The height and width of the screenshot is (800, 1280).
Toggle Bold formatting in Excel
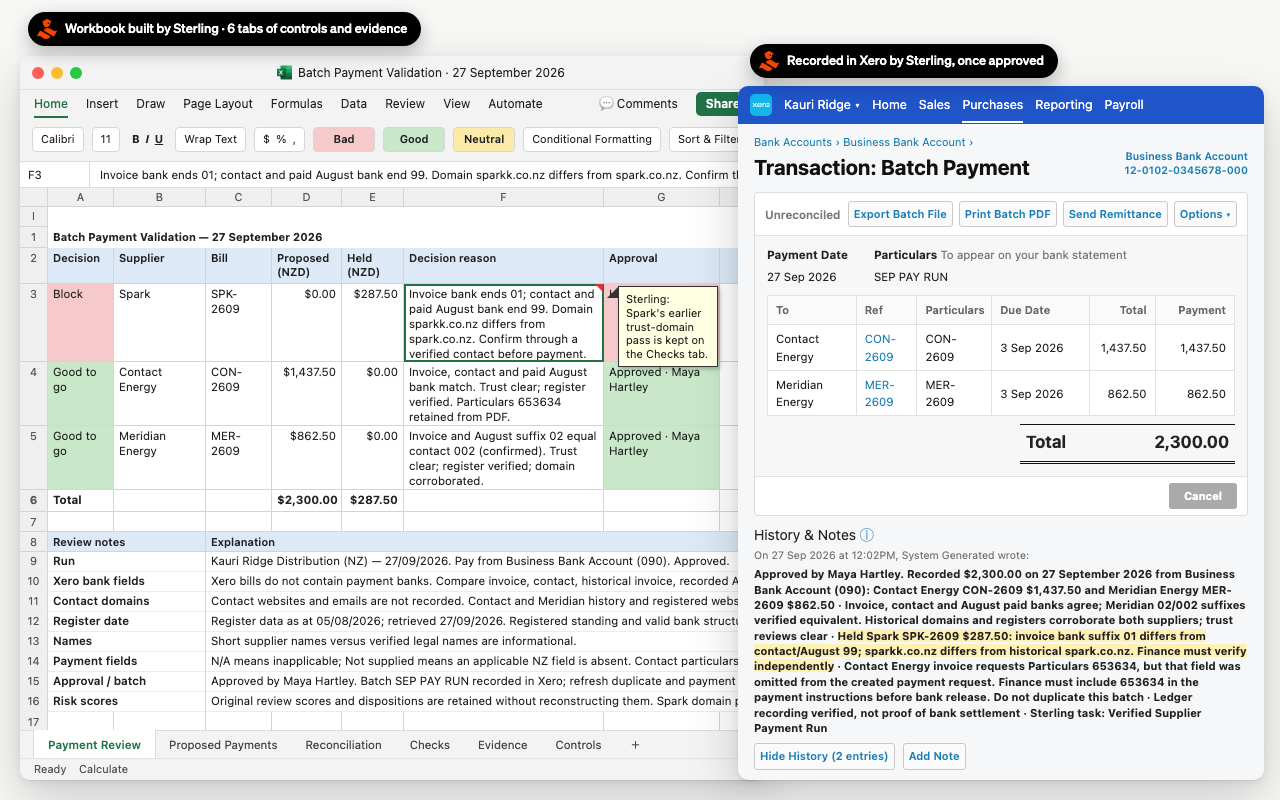[x=135, y=139]
